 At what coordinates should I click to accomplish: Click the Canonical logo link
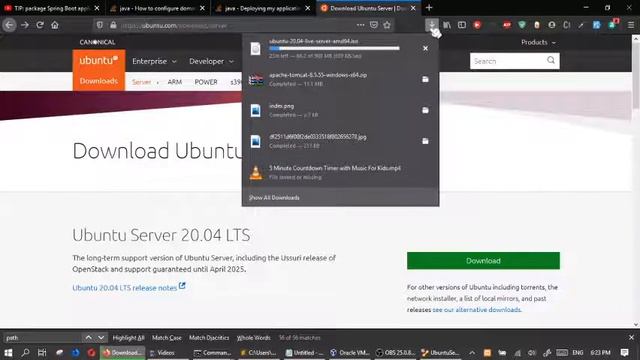[97, 42]
